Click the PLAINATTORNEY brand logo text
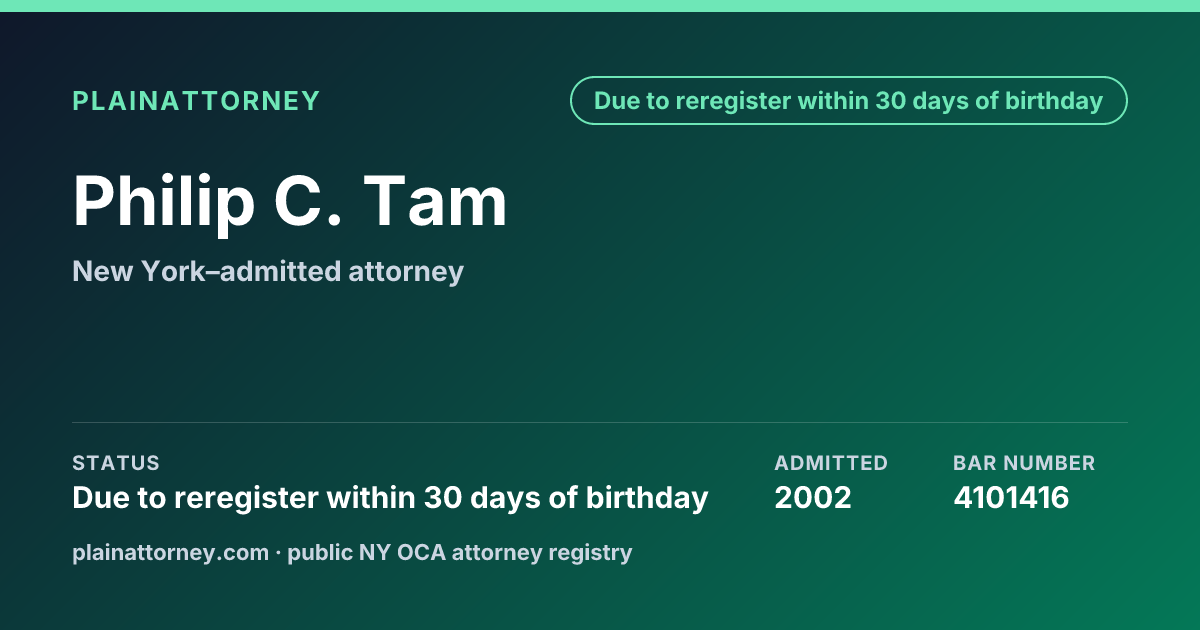Screen dimensions: 1200x630 click(x=196, y=101)
